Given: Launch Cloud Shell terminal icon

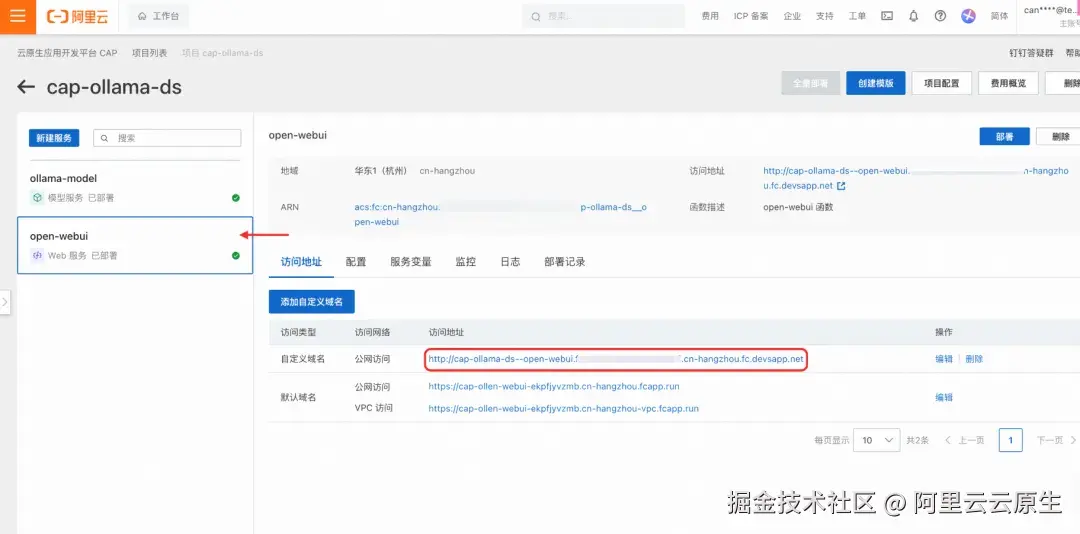Looking at the screenshot, I should 887,17.
